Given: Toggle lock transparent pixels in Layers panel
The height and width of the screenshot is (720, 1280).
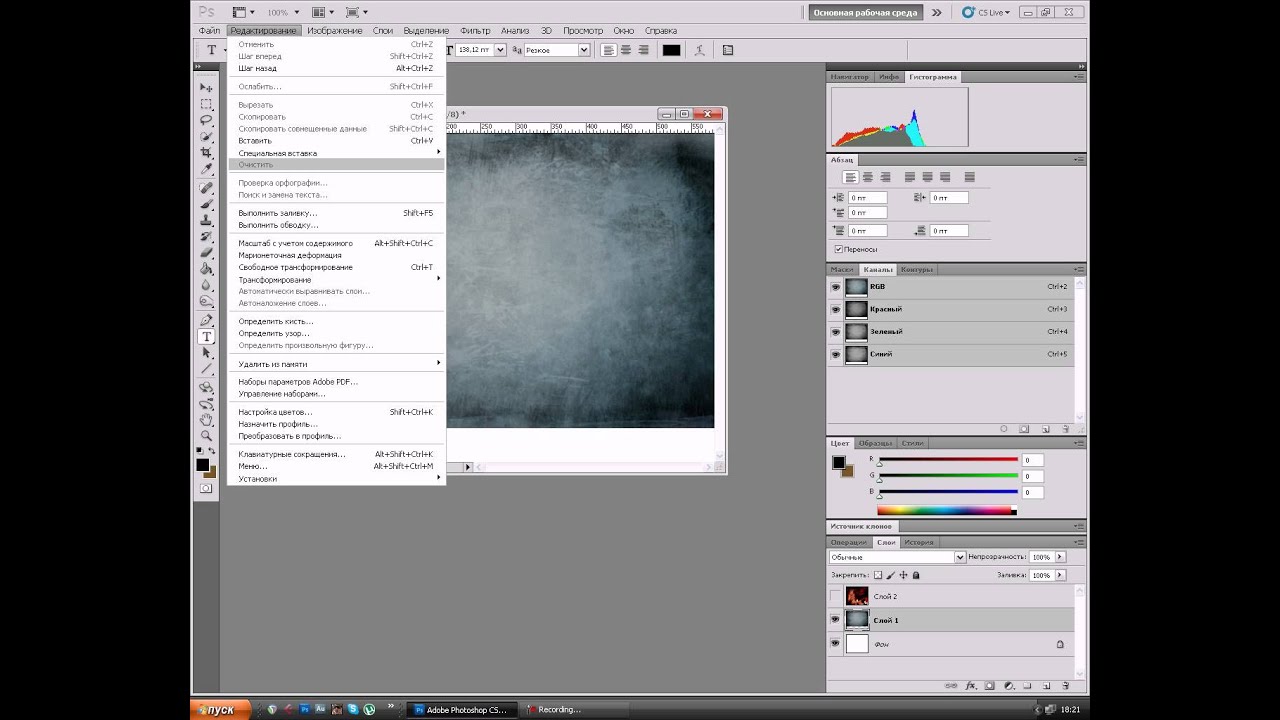Looking at the screenshot, I should [878, 575].
